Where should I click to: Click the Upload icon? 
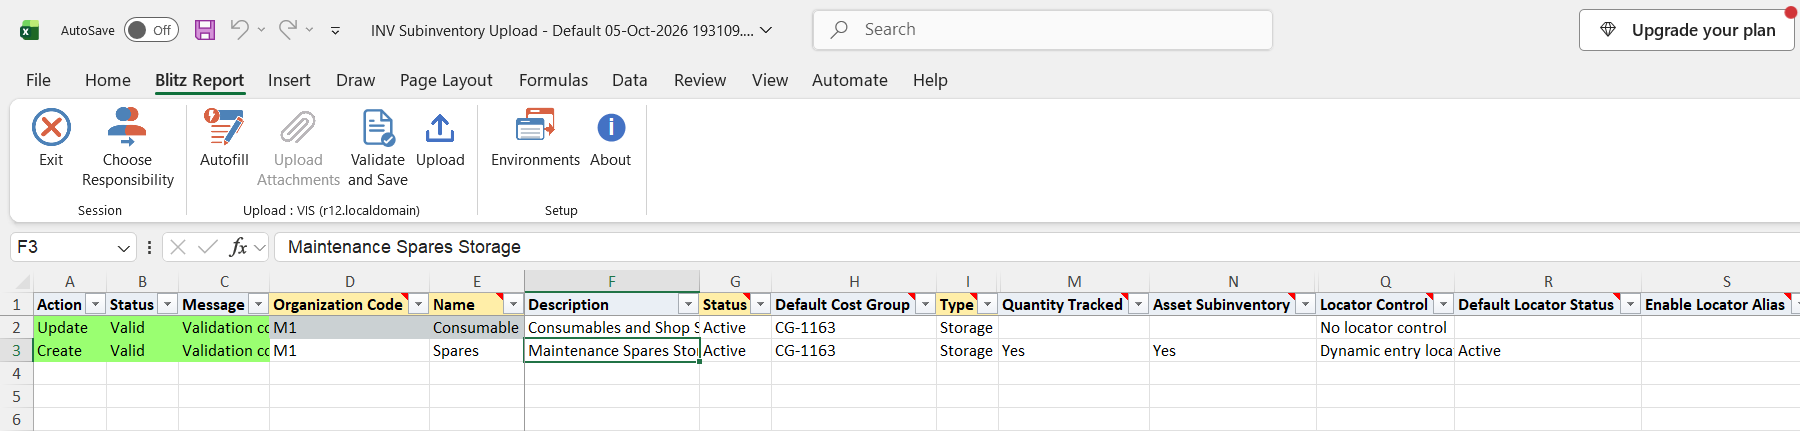[x=440, y=128]
